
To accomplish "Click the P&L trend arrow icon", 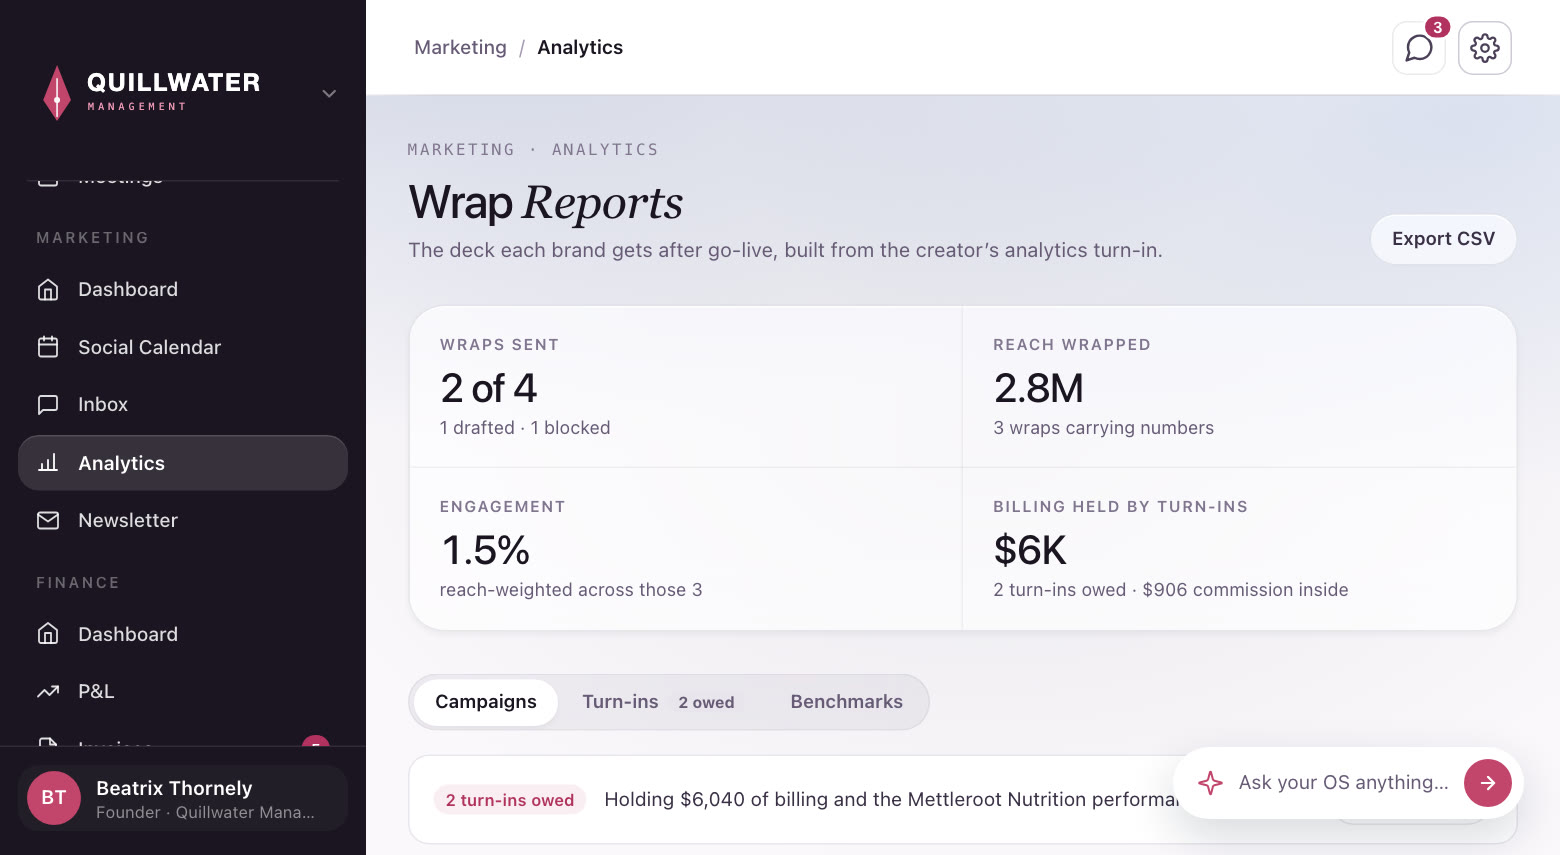I will pyautogui.click(x=48, y=692).
